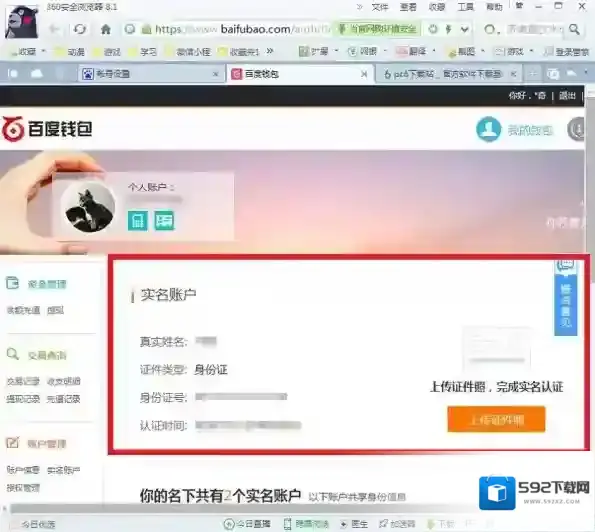This screenshot has width=595, height=532.
Task: Click the 下载 download status icon
Action: [x=440, y=524]
